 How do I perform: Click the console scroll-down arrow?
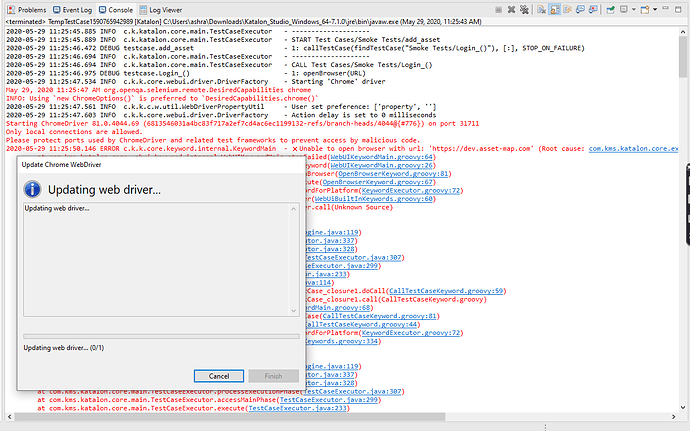(683, 407)
